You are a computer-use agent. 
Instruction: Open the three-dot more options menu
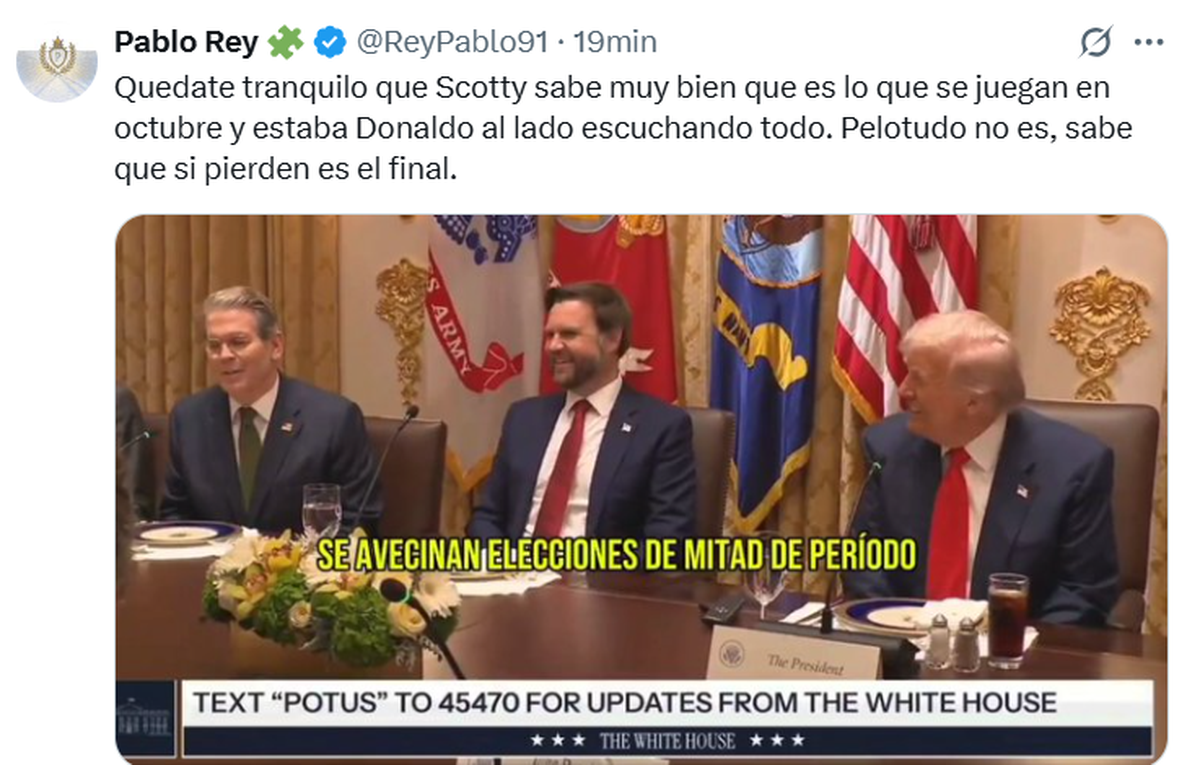pyautogui.click(x=1147, y=42)
